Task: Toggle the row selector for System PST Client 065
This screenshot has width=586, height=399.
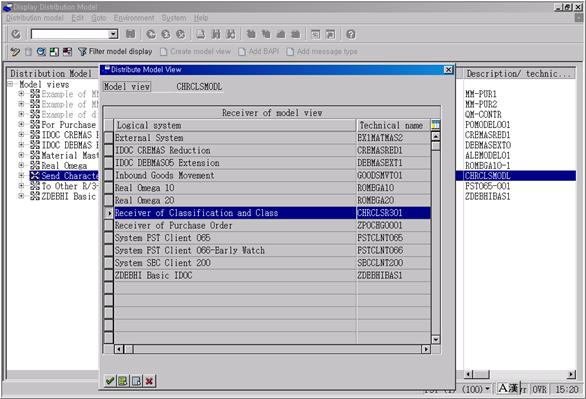Action: point(108,238)
